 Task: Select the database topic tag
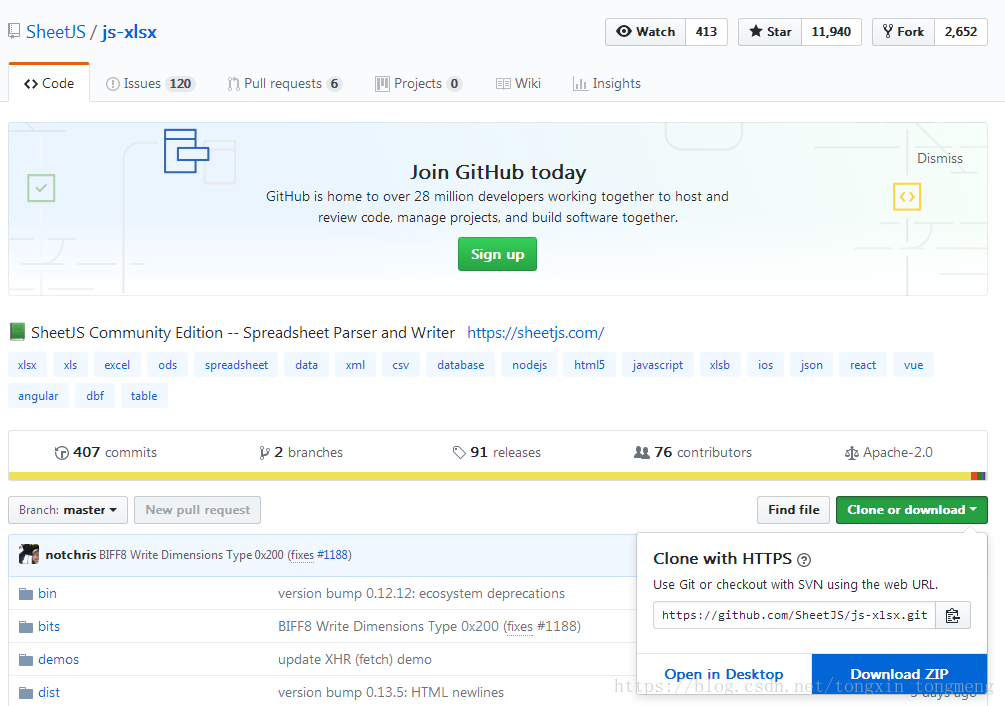461,365
